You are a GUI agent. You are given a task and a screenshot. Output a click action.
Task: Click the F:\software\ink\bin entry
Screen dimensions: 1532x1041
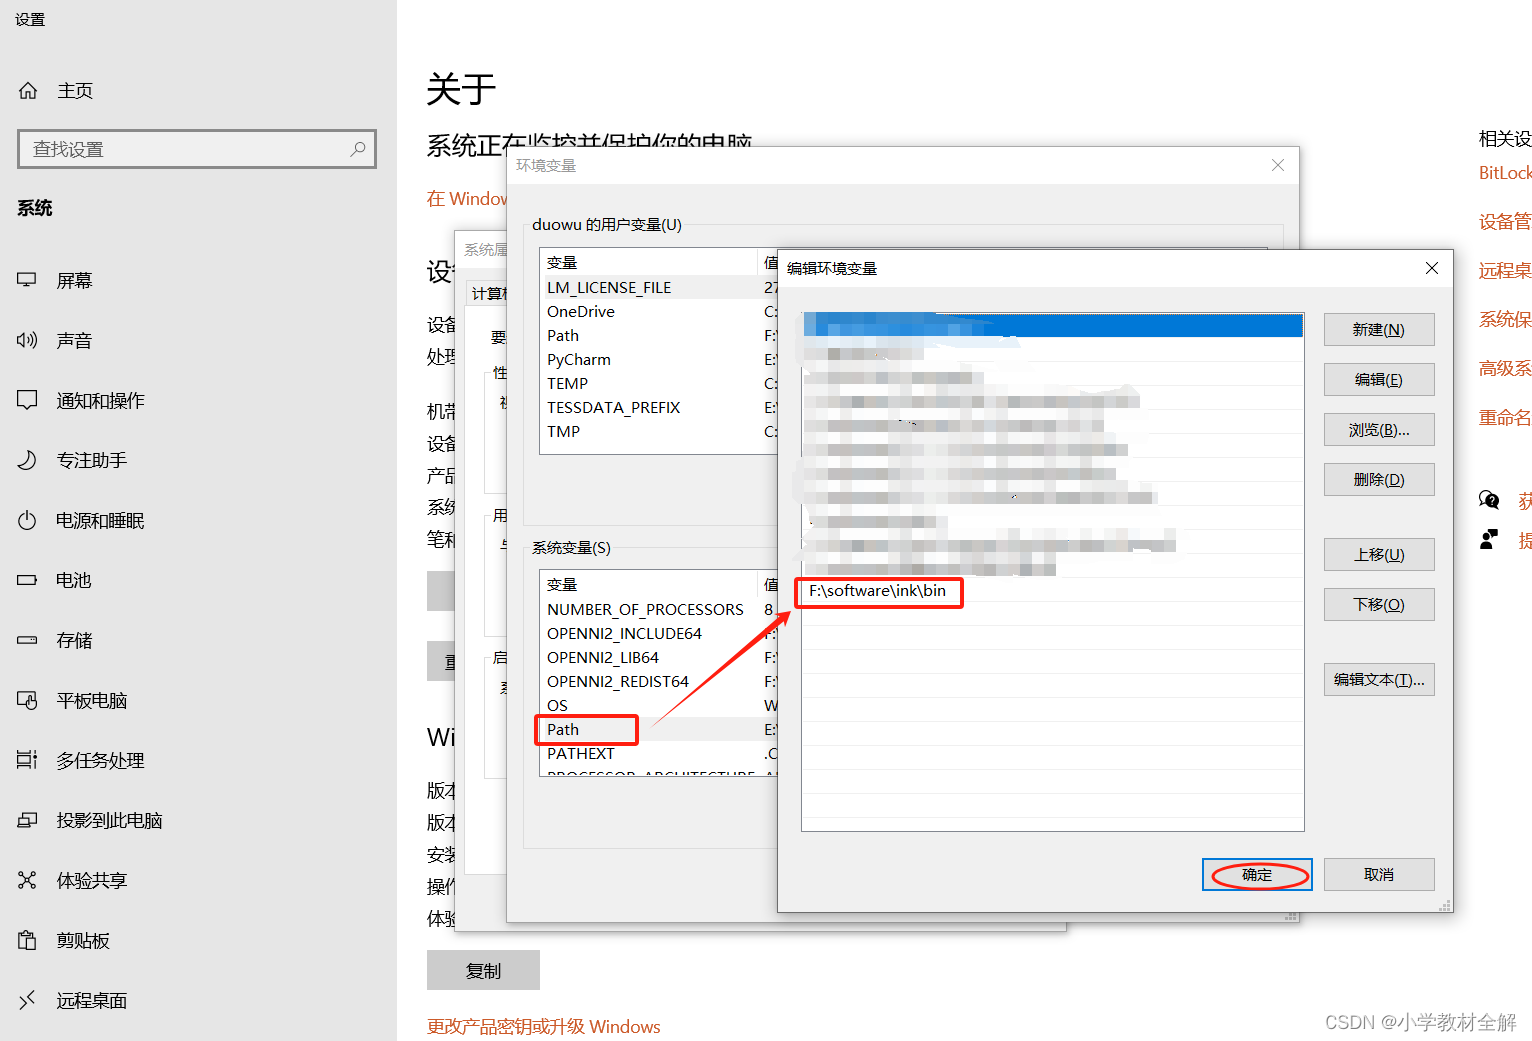[x=877, y=591]
